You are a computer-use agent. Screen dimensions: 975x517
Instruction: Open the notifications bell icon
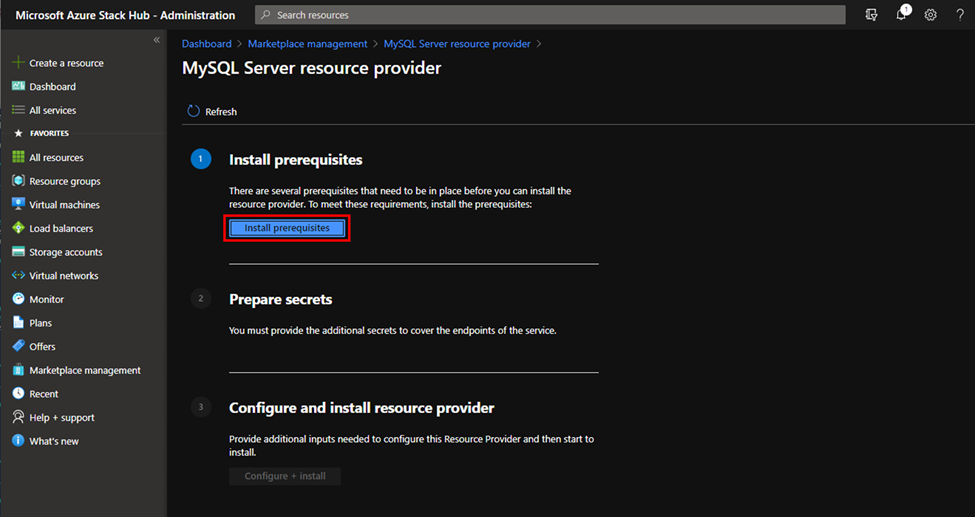point(901,15)
